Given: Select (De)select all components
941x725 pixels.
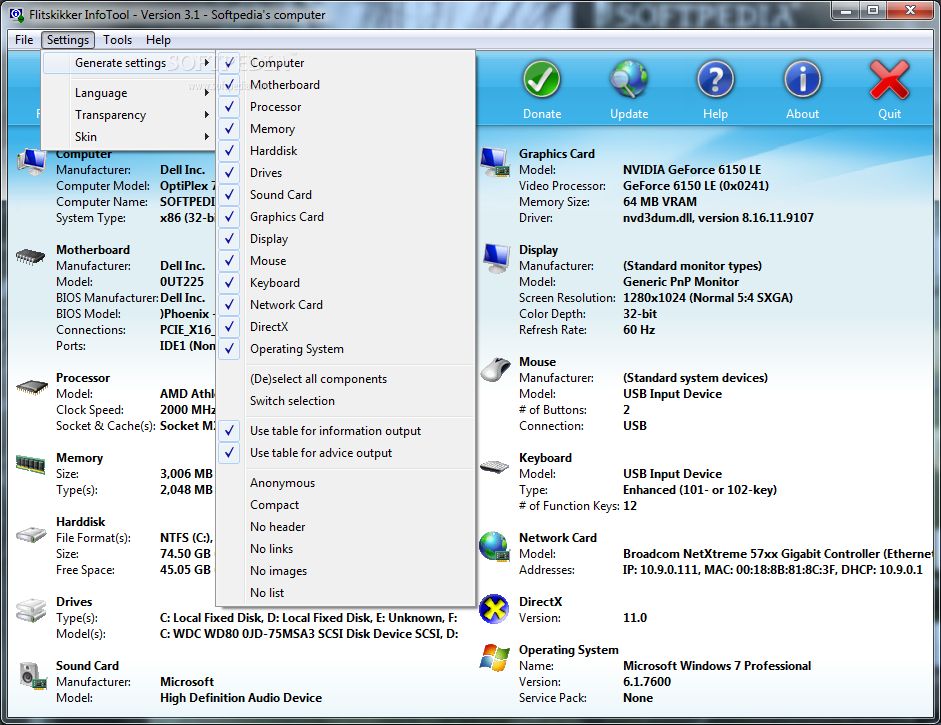Looking at the screenshot, I should click(347, 379).
